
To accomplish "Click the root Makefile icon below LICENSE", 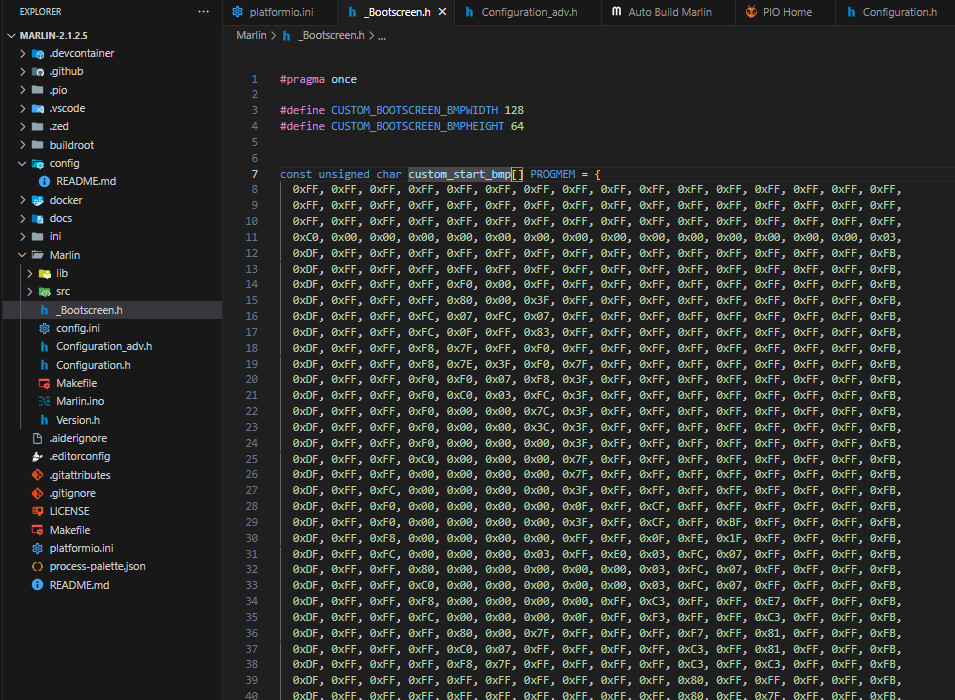I will click(38, 530).
